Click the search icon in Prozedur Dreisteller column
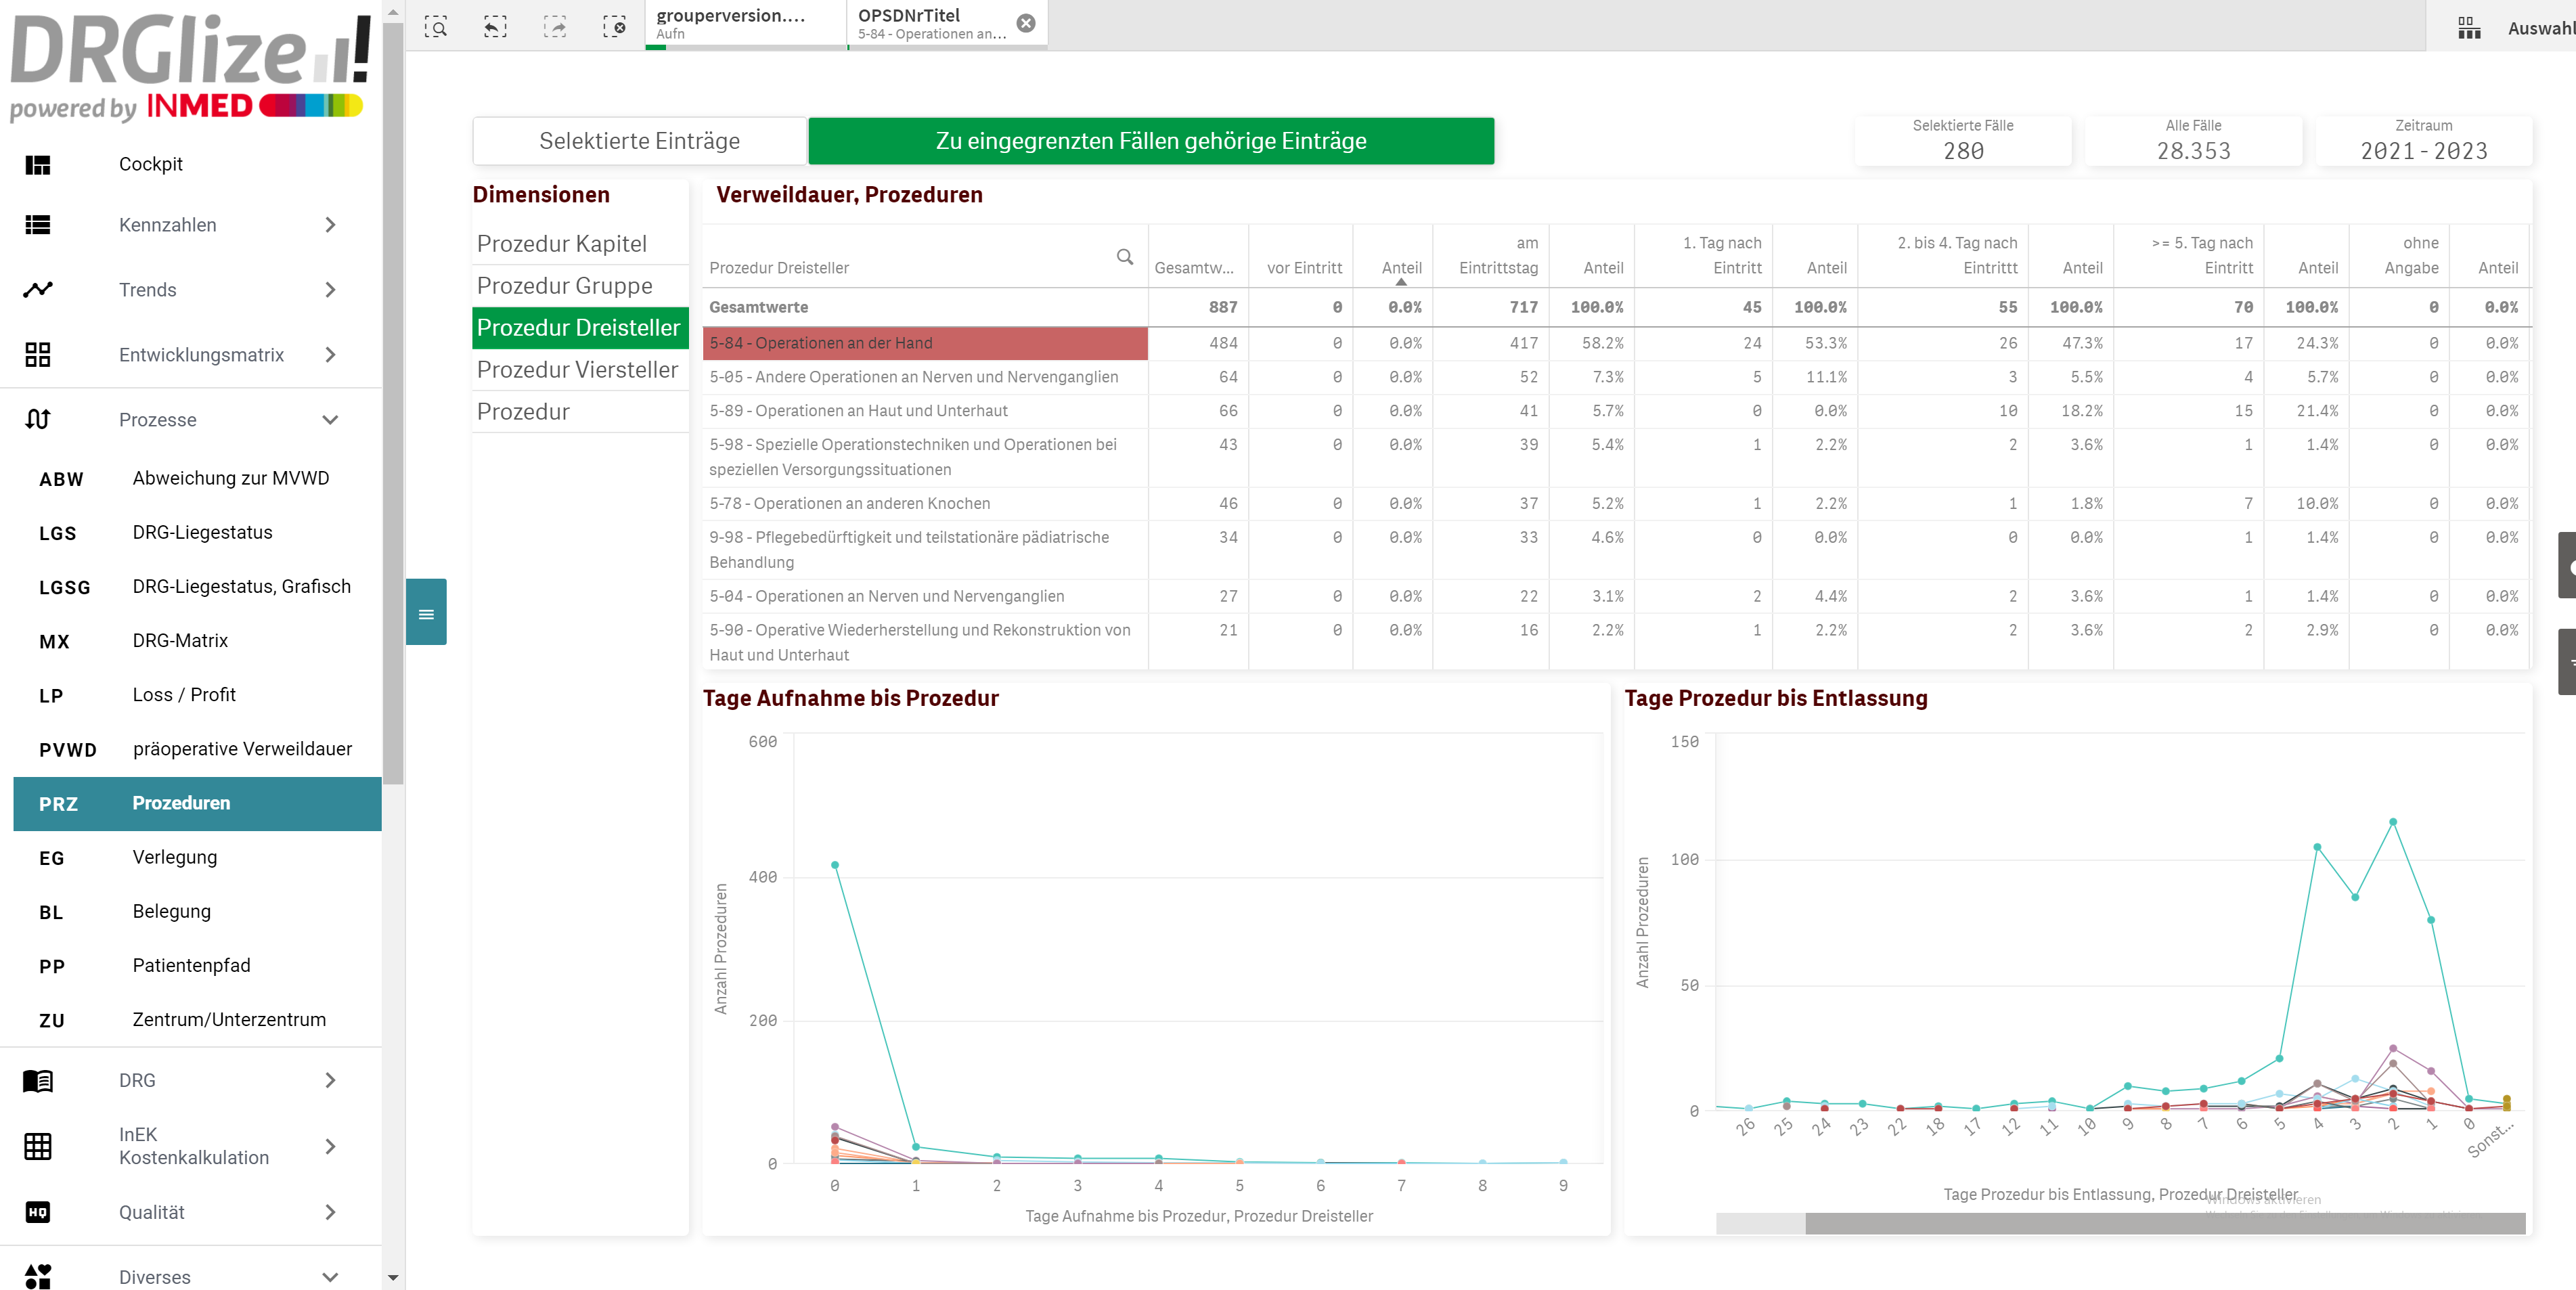This screenshot has height=1290, width=2576. (x=1124, y=257)
